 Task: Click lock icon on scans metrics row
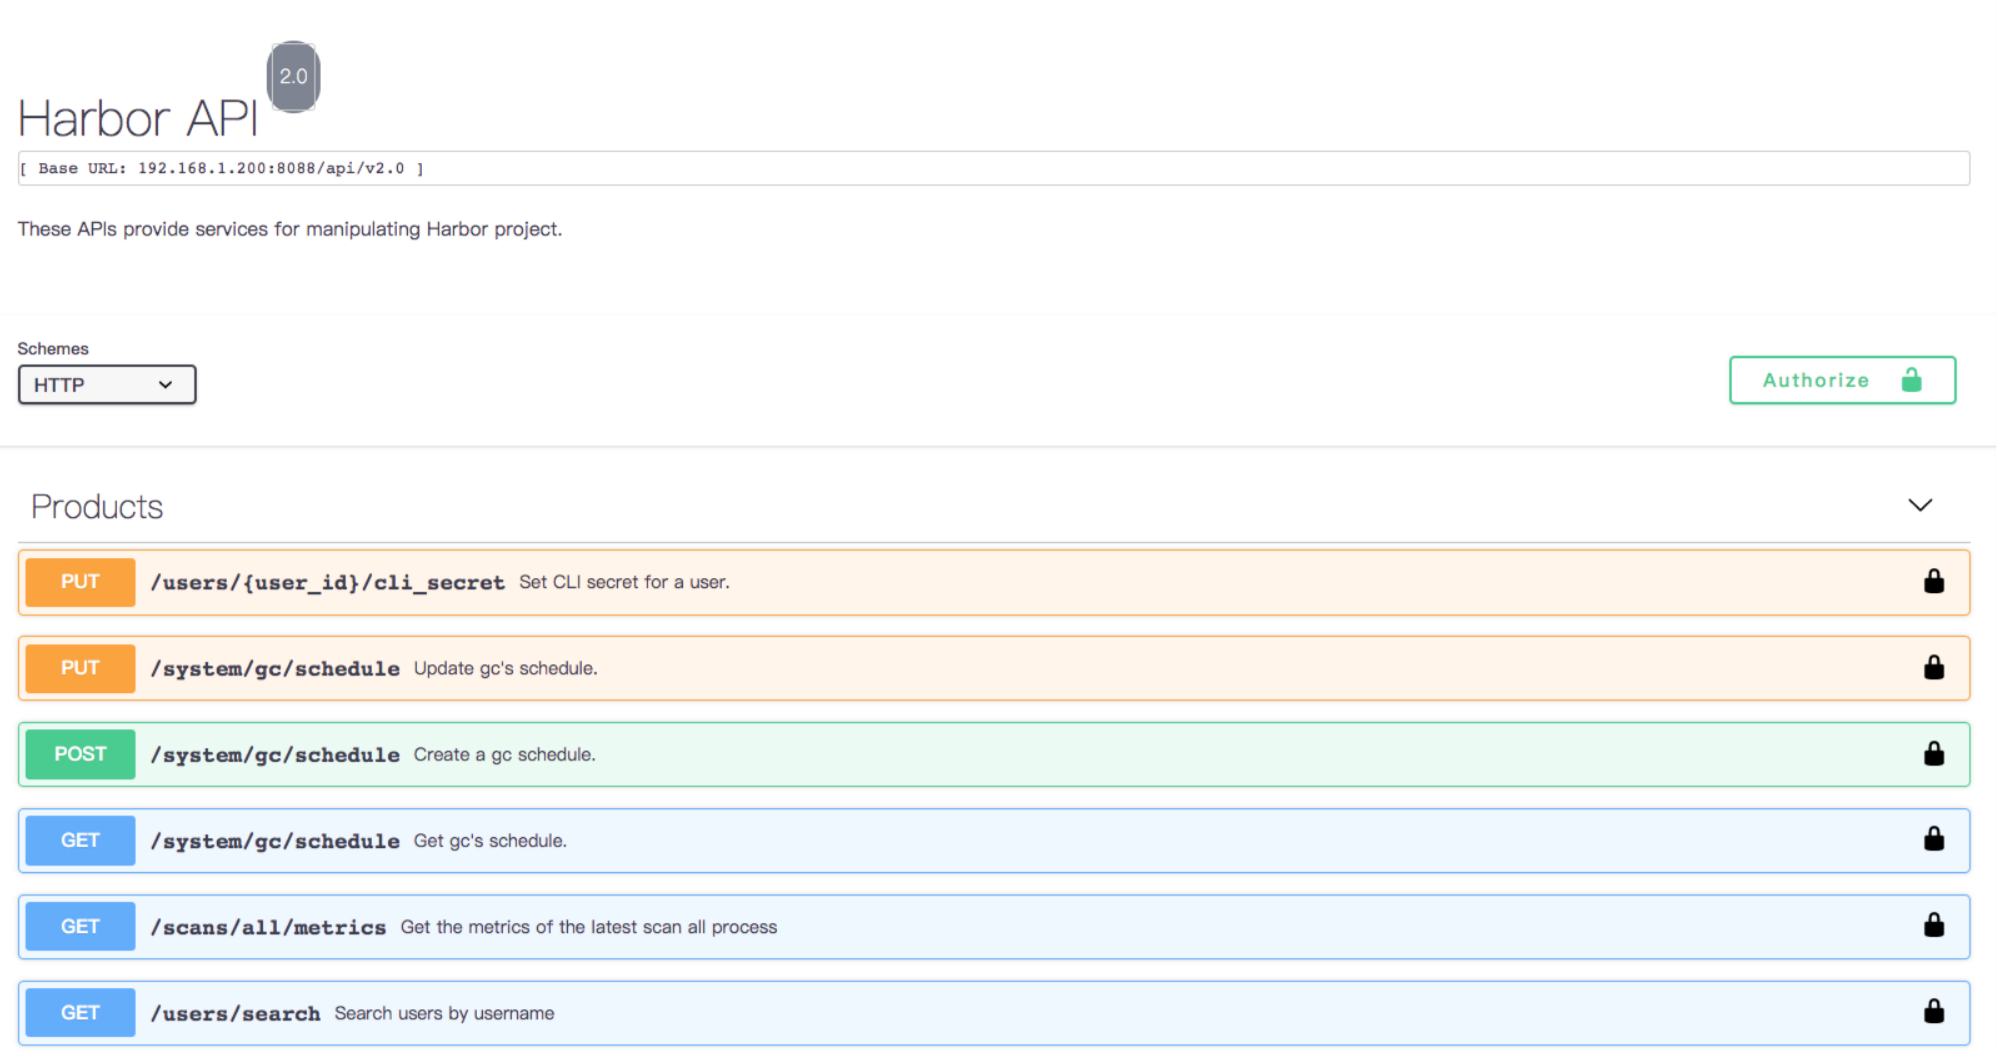[1933, 926]
